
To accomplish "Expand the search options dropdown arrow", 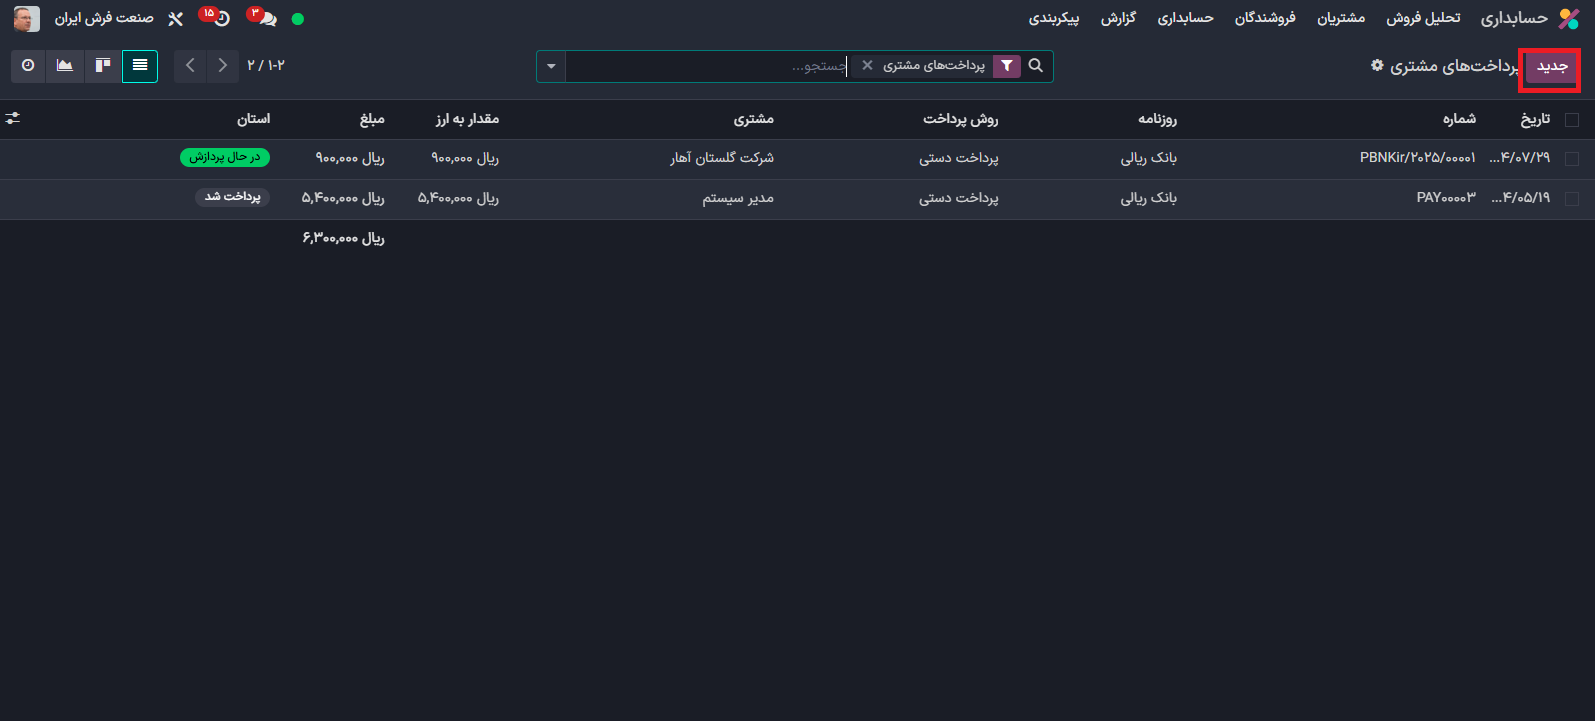I will [x=551, y=67].
